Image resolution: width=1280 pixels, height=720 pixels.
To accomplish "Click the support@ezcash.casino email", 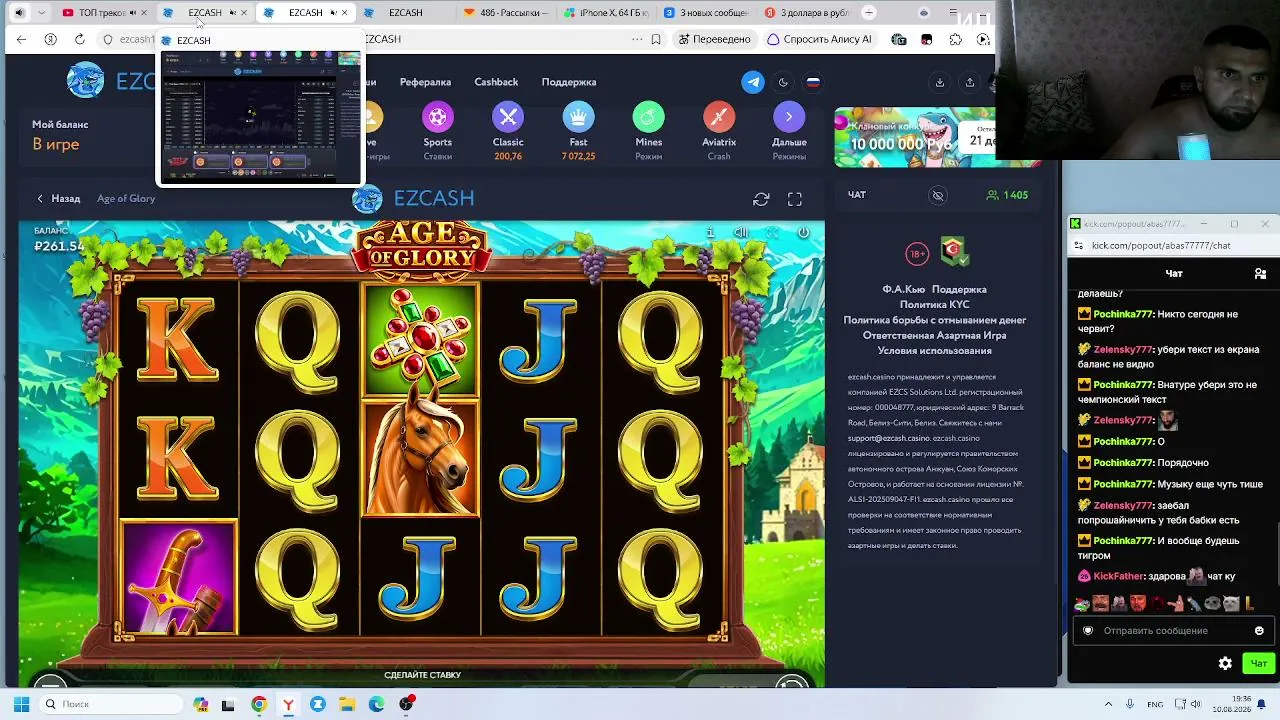I will [889, 438].
